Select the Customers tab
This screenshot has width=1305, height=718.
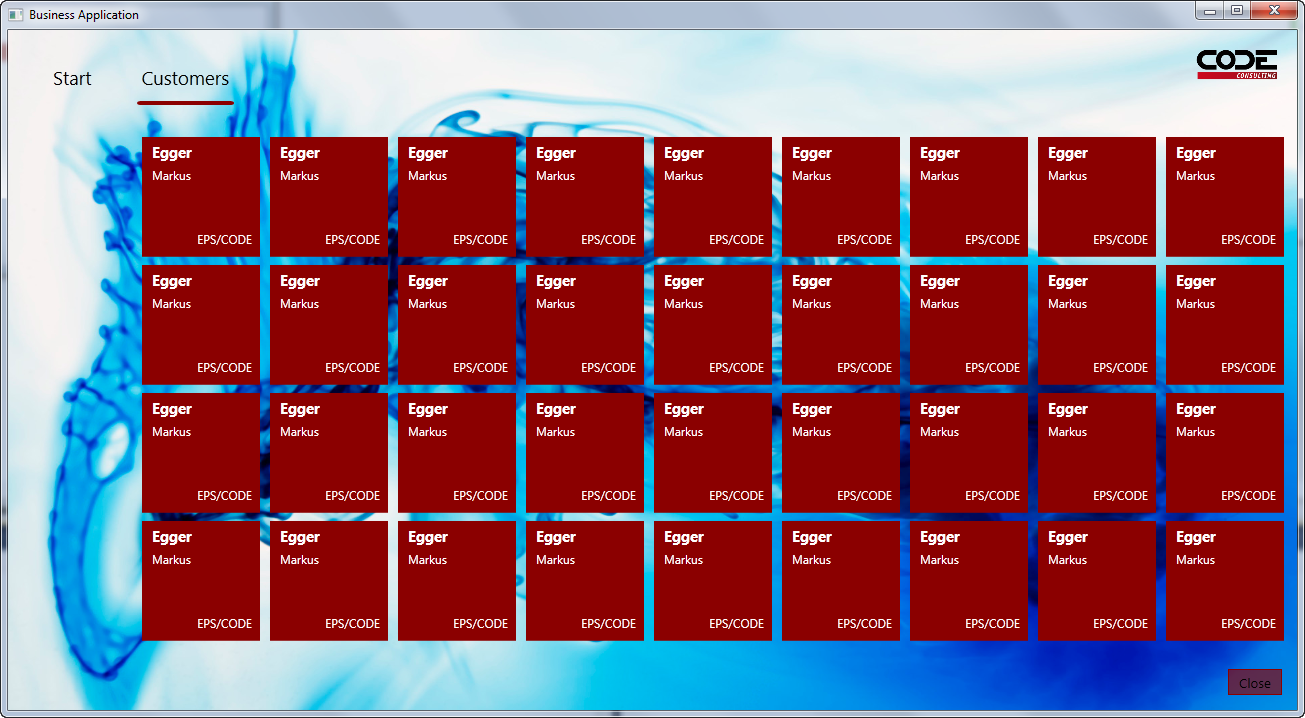[x=185, y=79]
